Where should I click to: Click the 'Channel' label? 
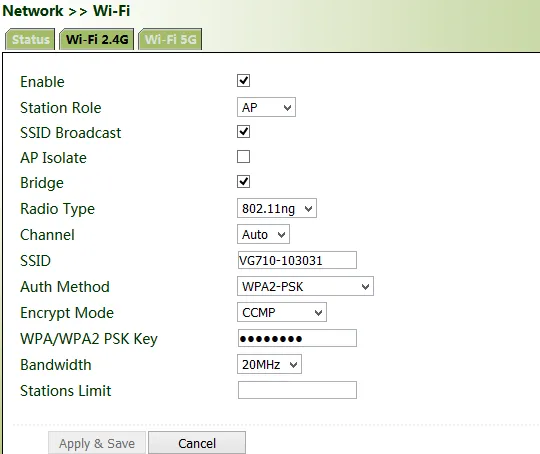[x=47, y=235]
